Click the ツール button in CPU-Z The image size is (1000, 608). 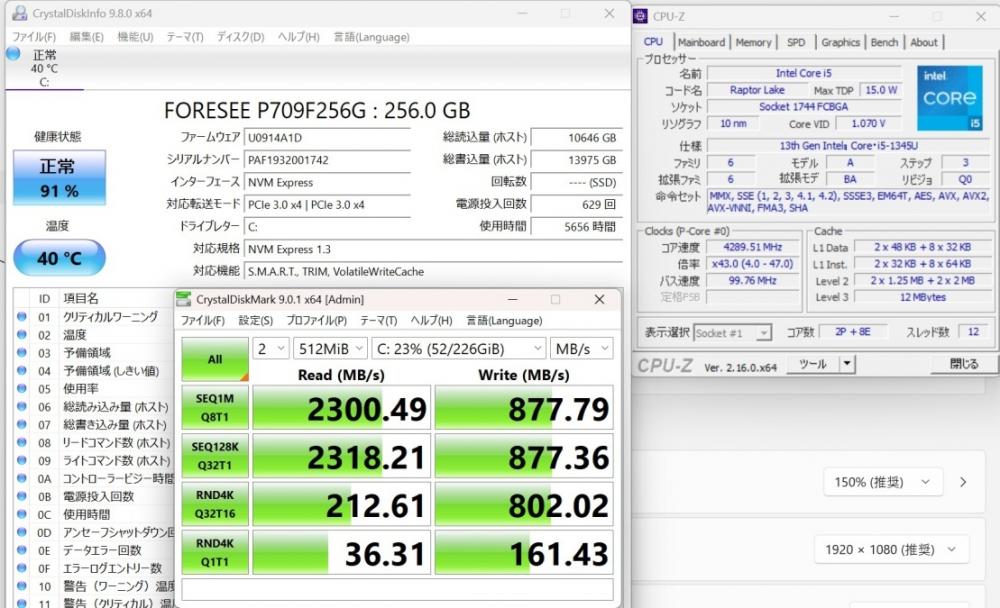[812, 364]
